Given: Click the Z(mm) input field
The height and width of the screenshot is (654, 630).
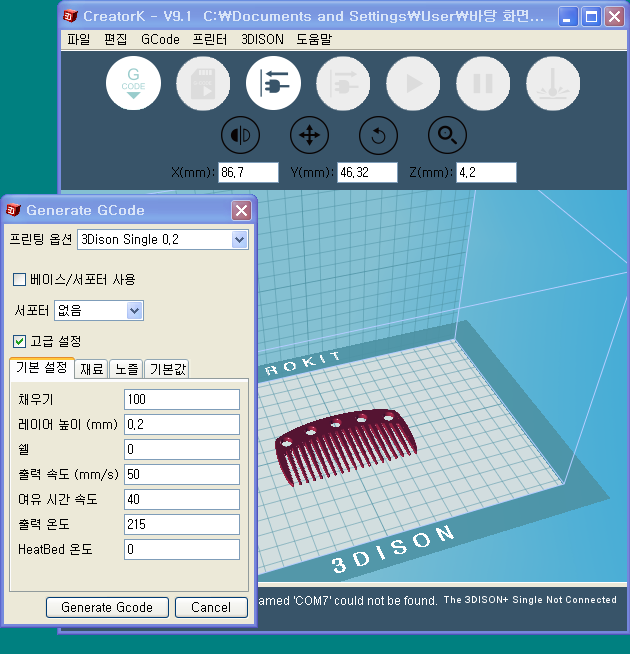Looking at the screenshot, I should (486, 172).
